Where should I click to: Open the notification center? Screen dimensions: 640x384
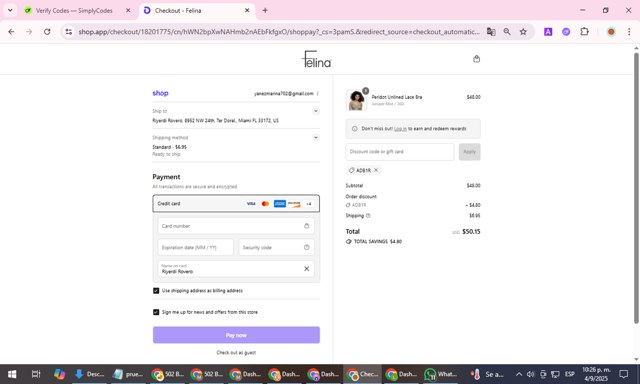(623, 374)
